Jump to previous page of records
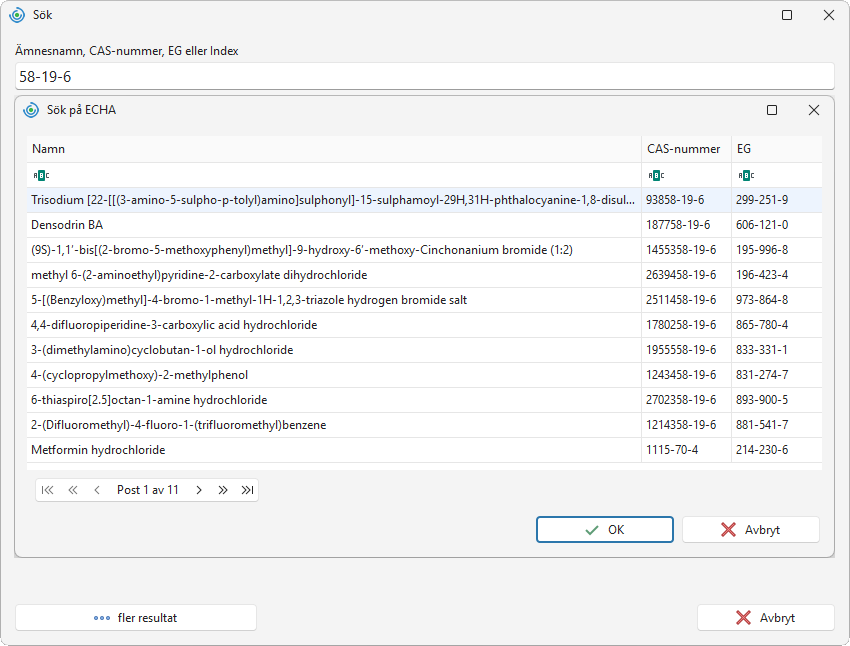 click(x=73, y=490)
